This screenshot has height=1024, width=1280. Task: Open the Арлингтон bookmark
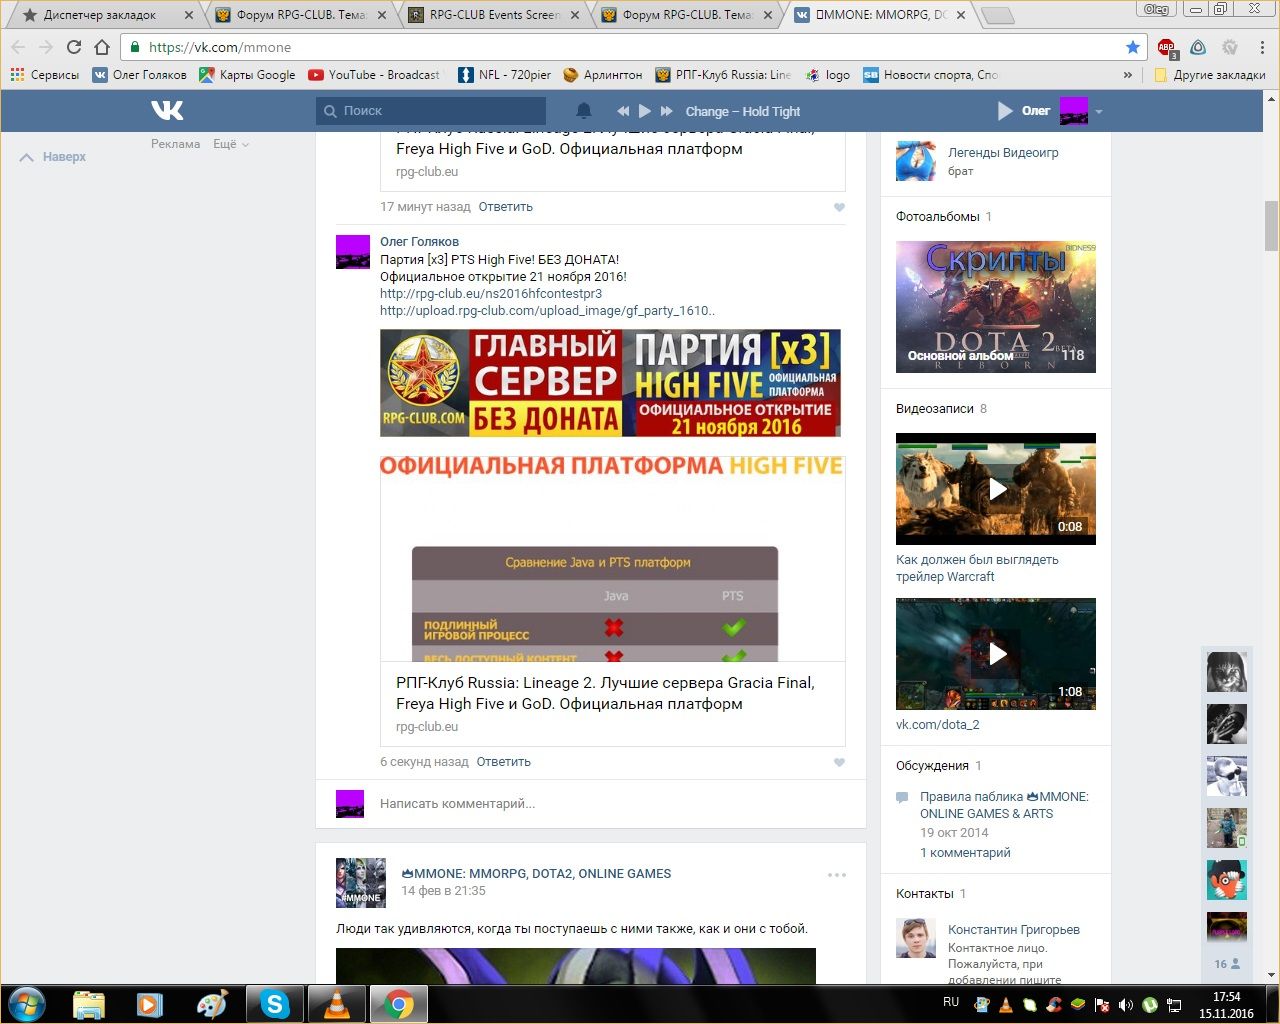coord(603,75)
